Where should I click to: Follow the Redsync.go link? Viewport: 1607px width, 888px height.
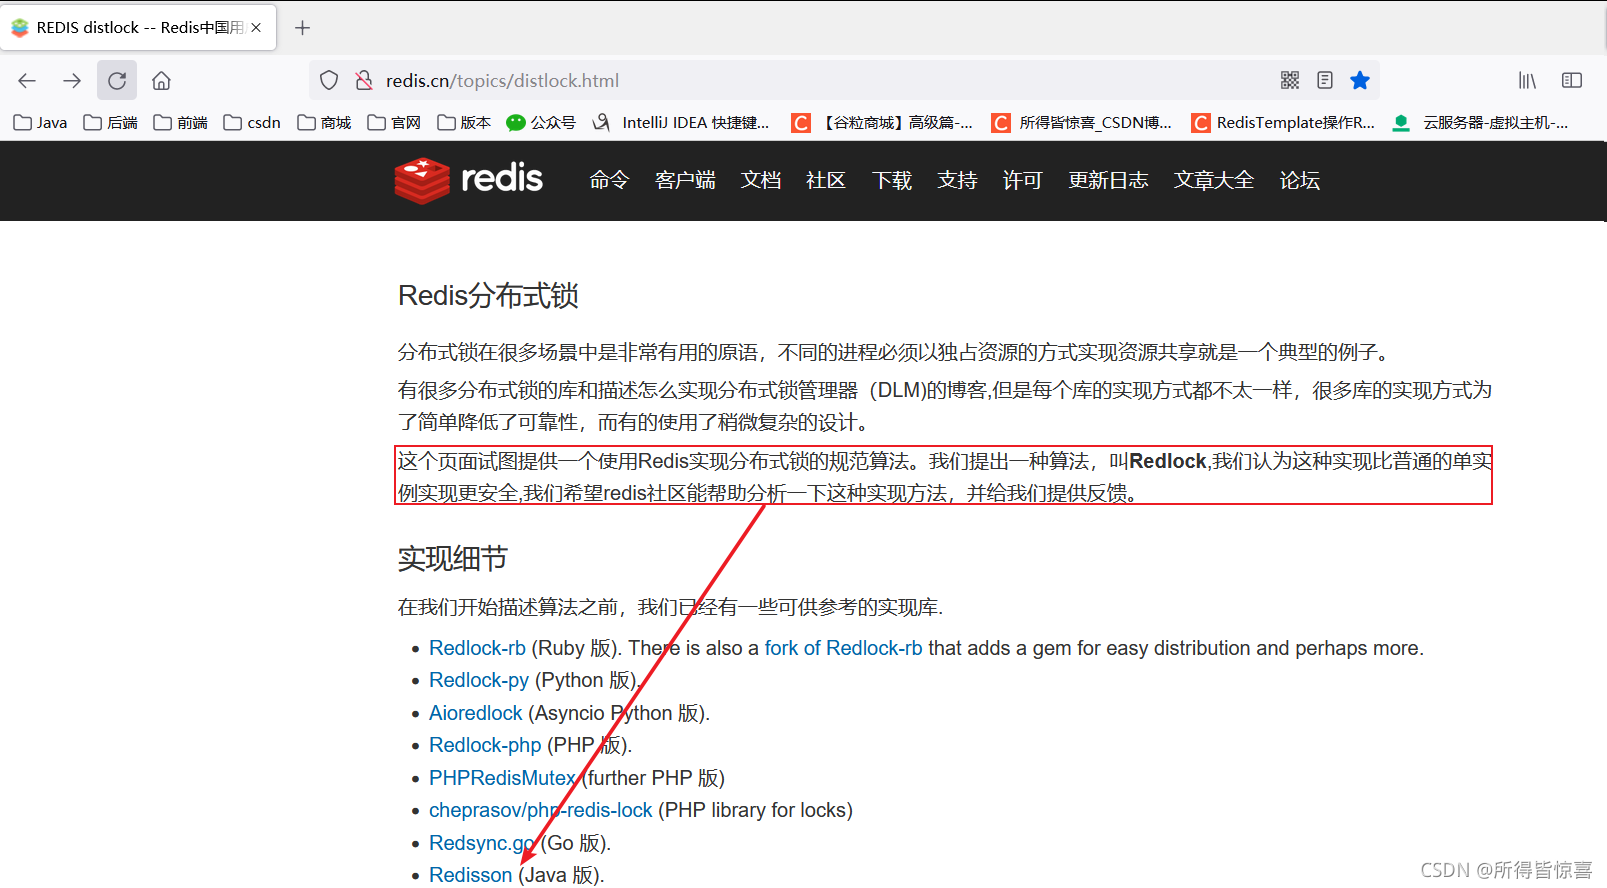pyautogui.click(x=482, y=843)
